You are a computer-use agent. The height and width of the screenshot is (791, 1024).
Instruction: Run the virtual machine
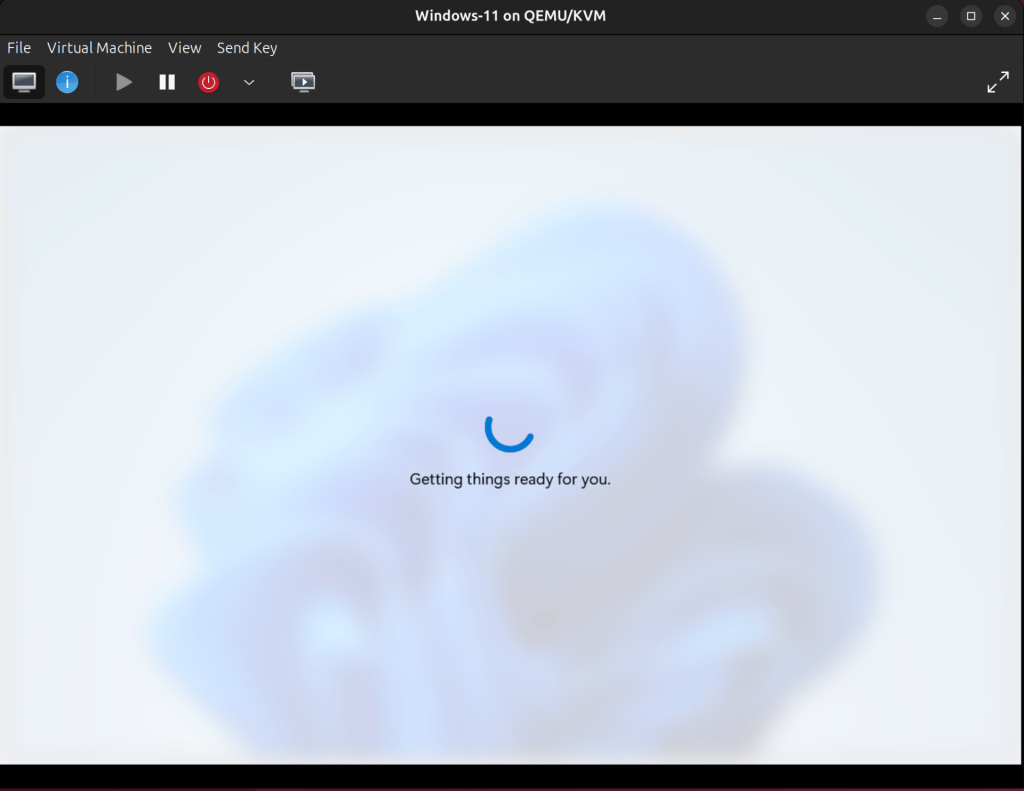tap(123, 82)
